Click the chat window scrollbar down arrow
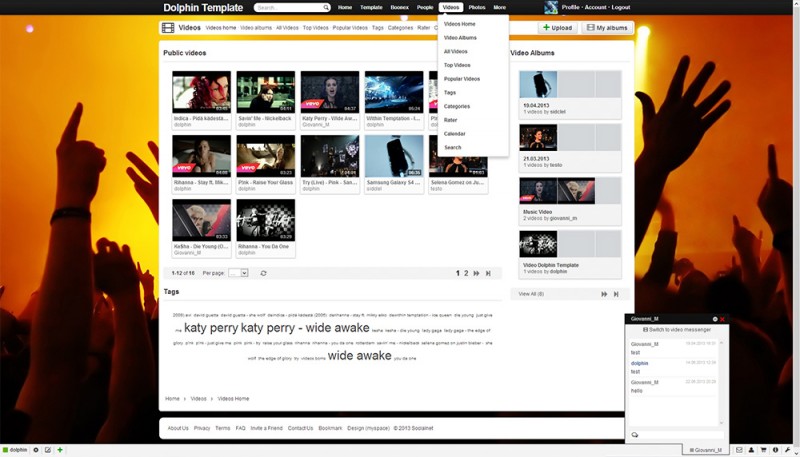 721,423
